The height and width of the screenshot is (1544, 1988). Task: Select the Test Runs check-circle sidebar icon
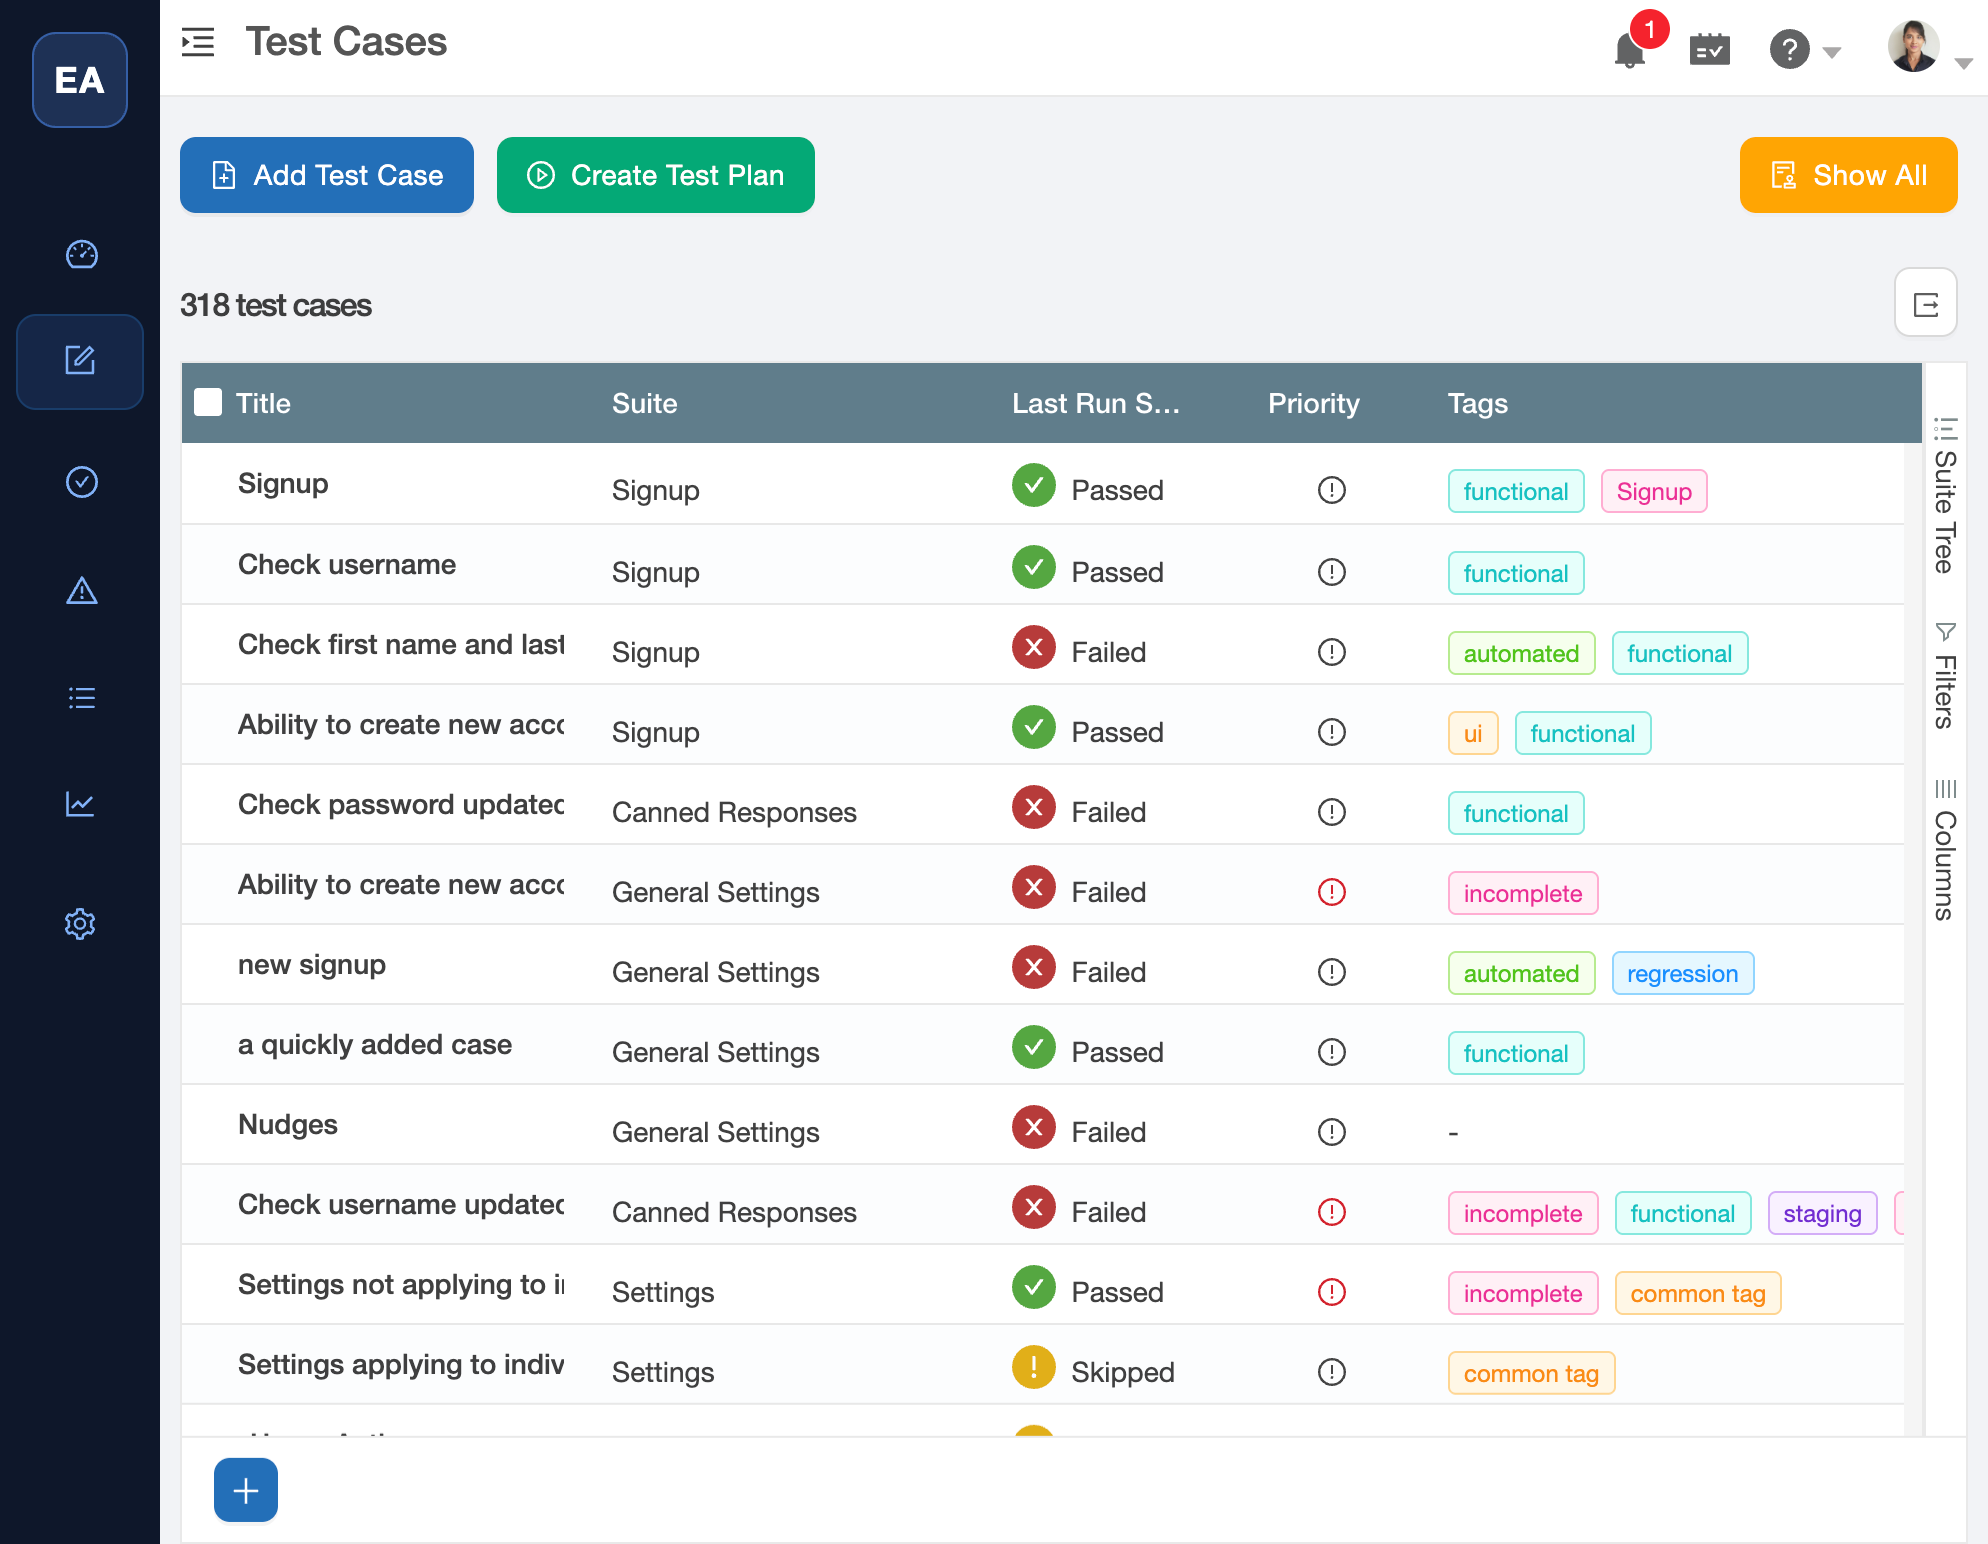coord(80,482)
